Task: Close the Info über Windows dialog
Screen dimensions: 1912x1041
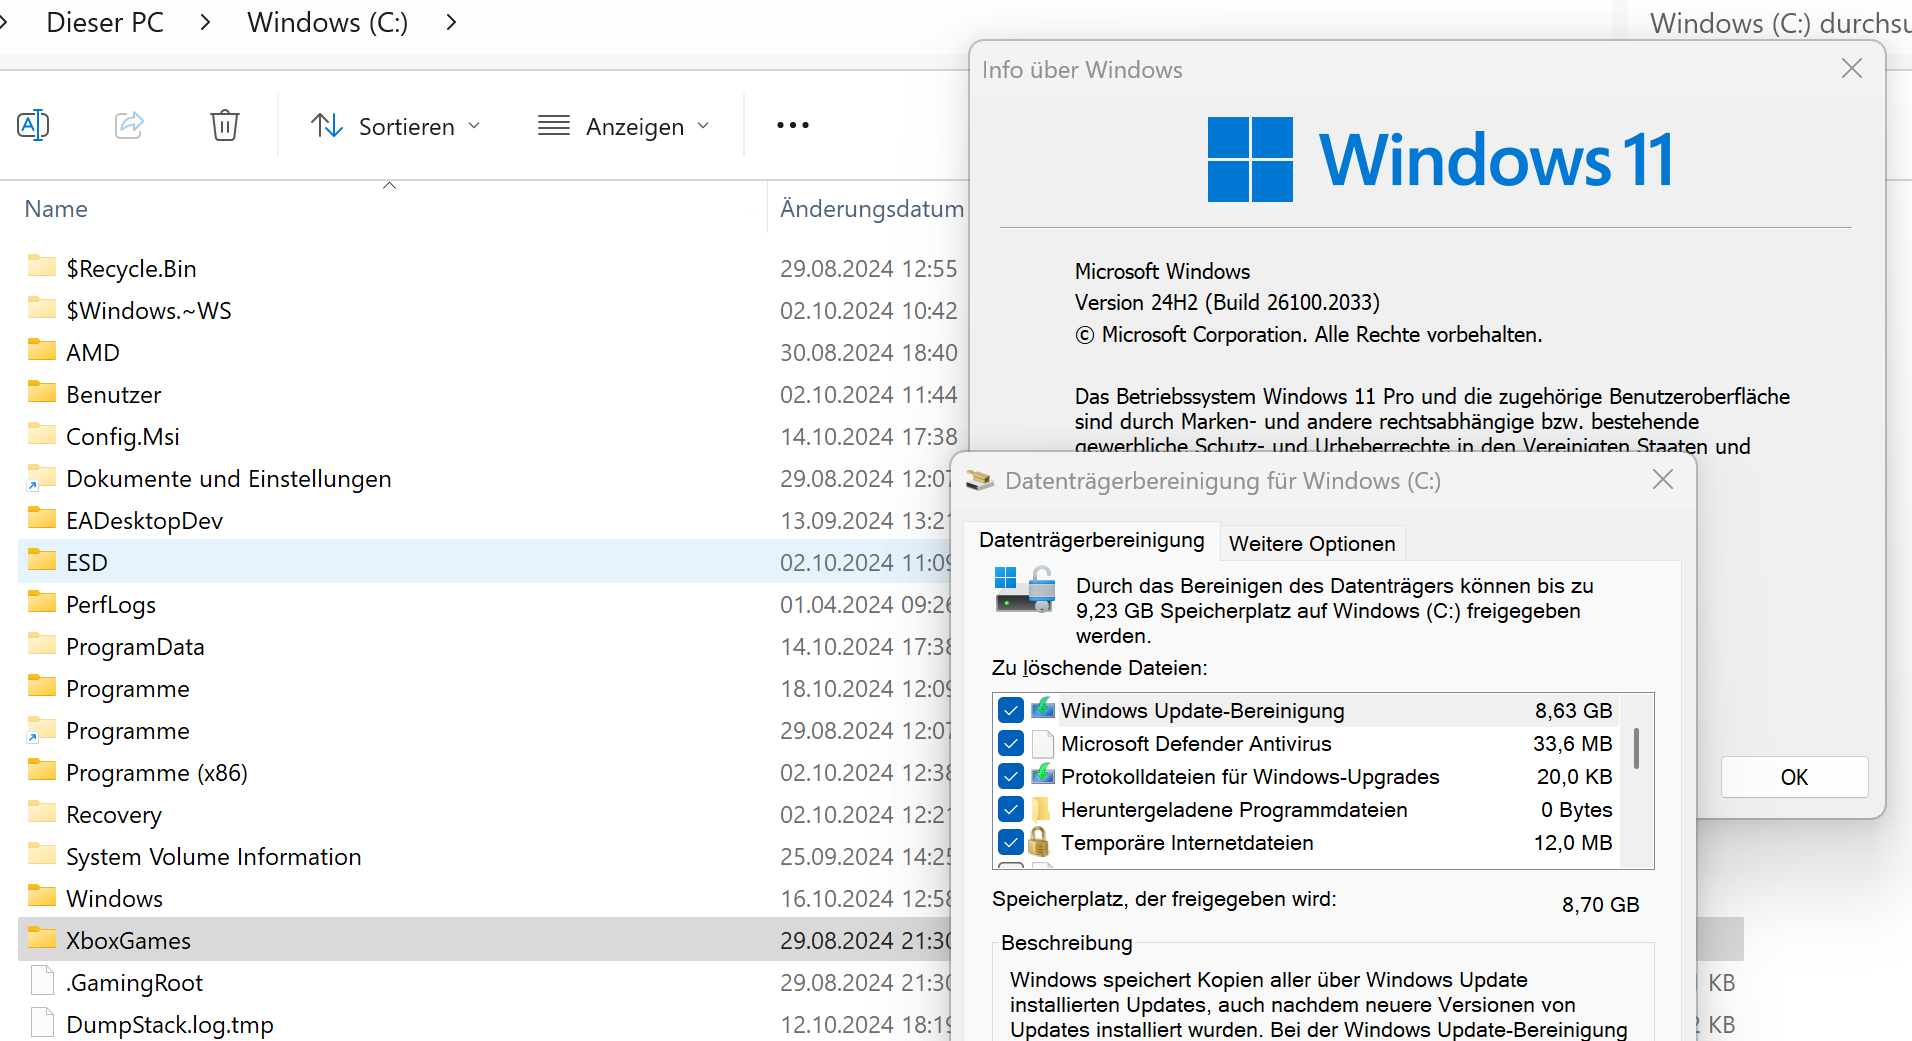Action: (x=1852, y=68)
